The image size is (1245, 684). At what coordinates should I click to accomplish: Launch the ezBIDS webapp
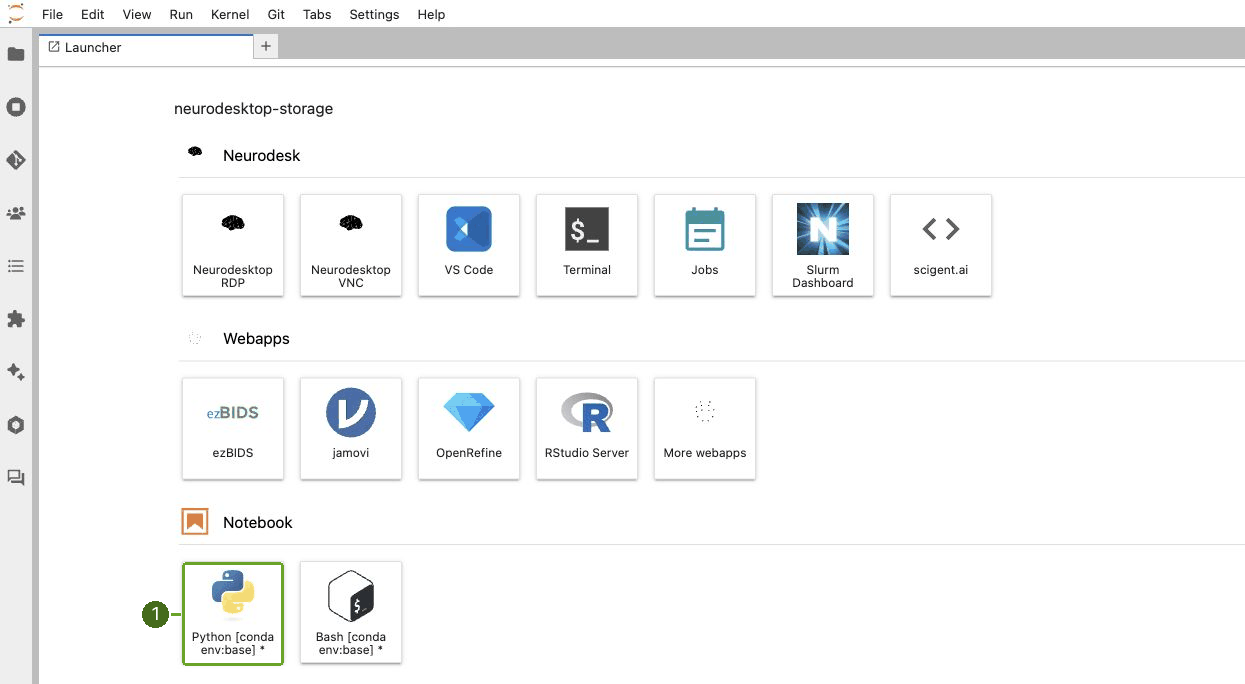point(233,428)
